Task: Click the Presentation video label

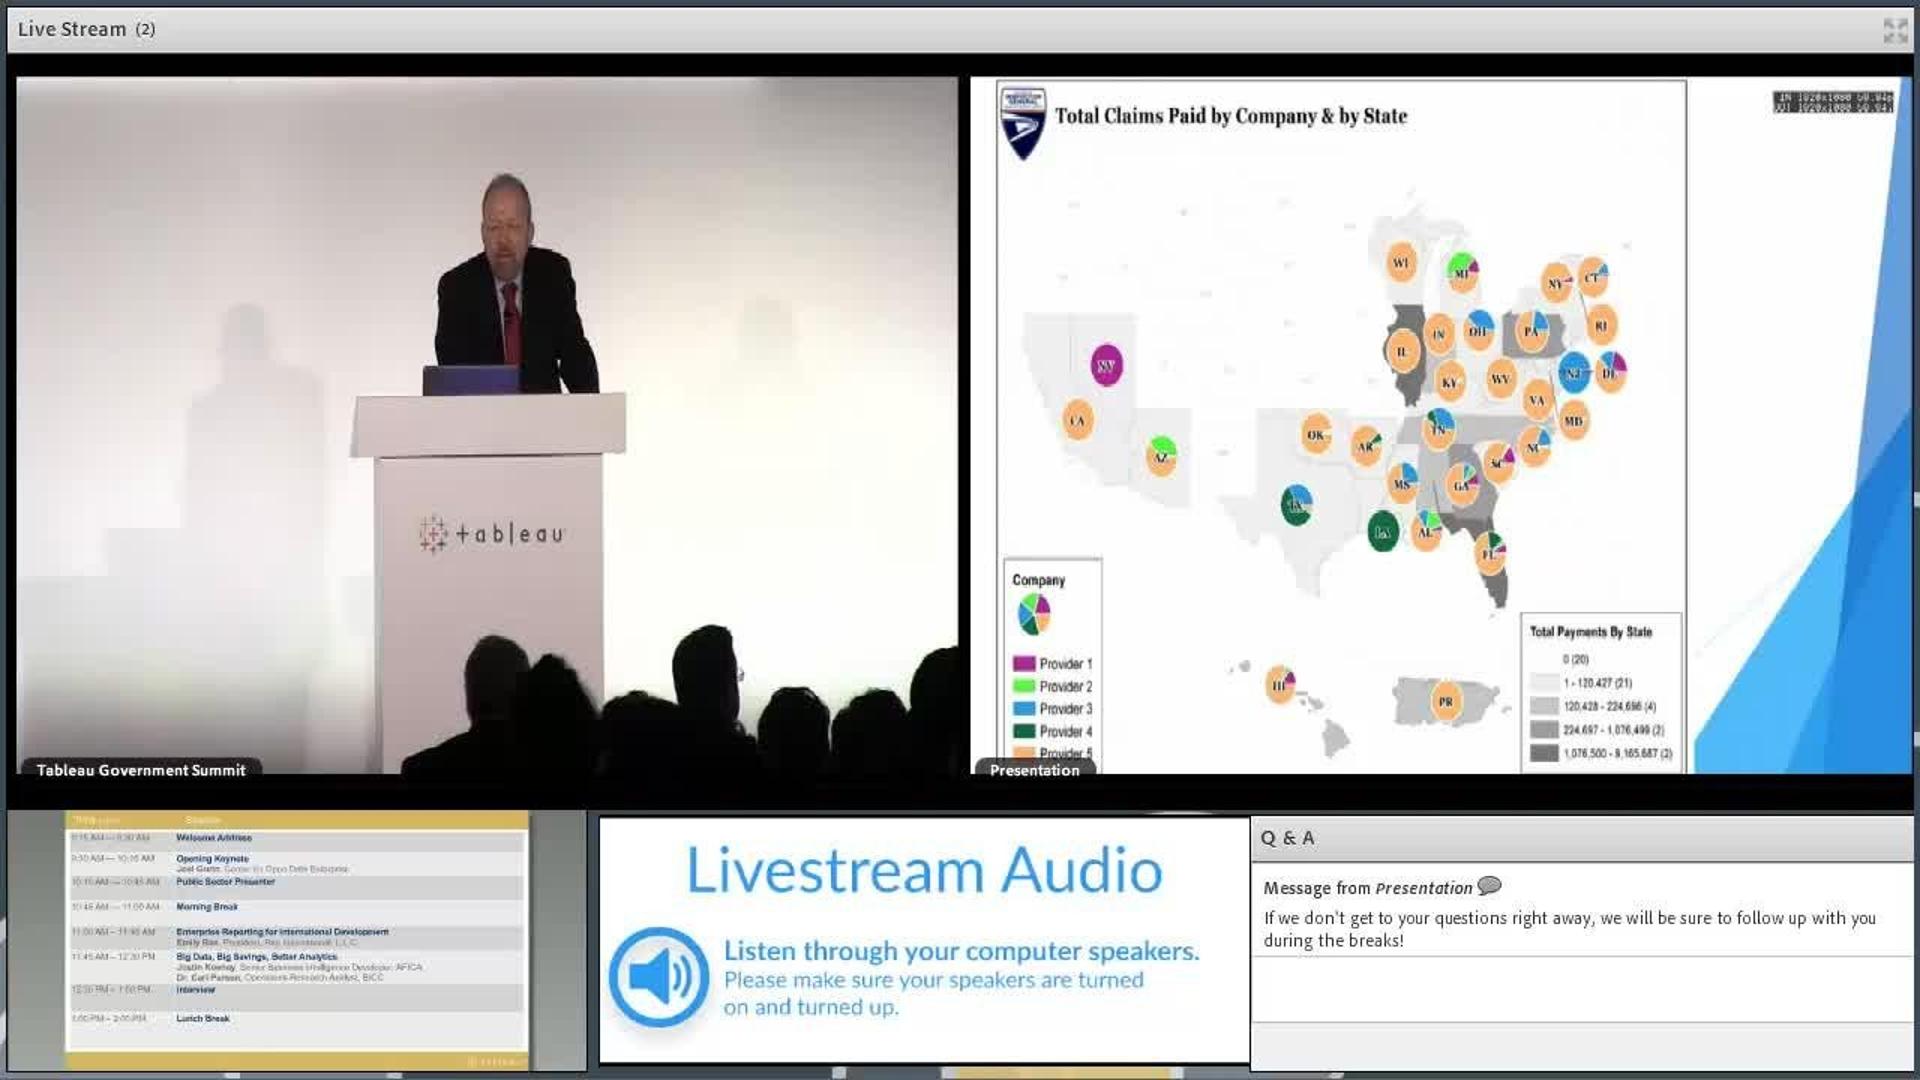Action: pos(1035,769)
